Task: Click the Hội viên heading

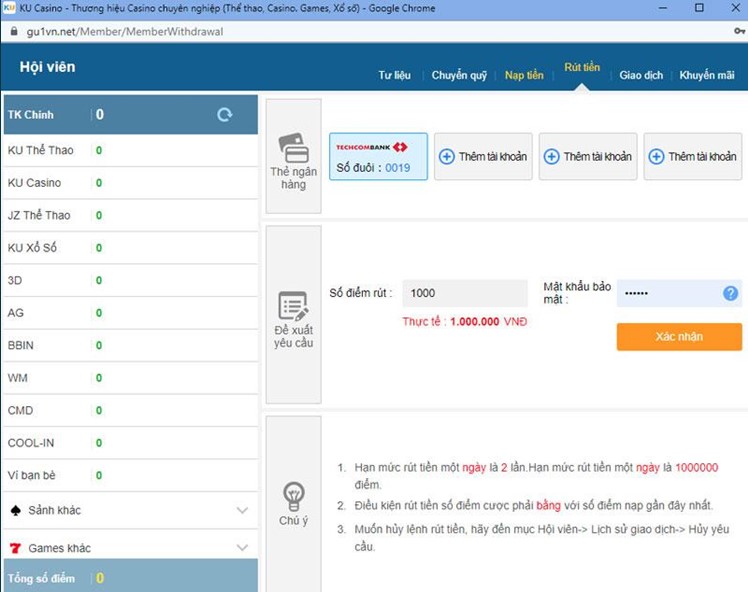Action: (47, 67)
